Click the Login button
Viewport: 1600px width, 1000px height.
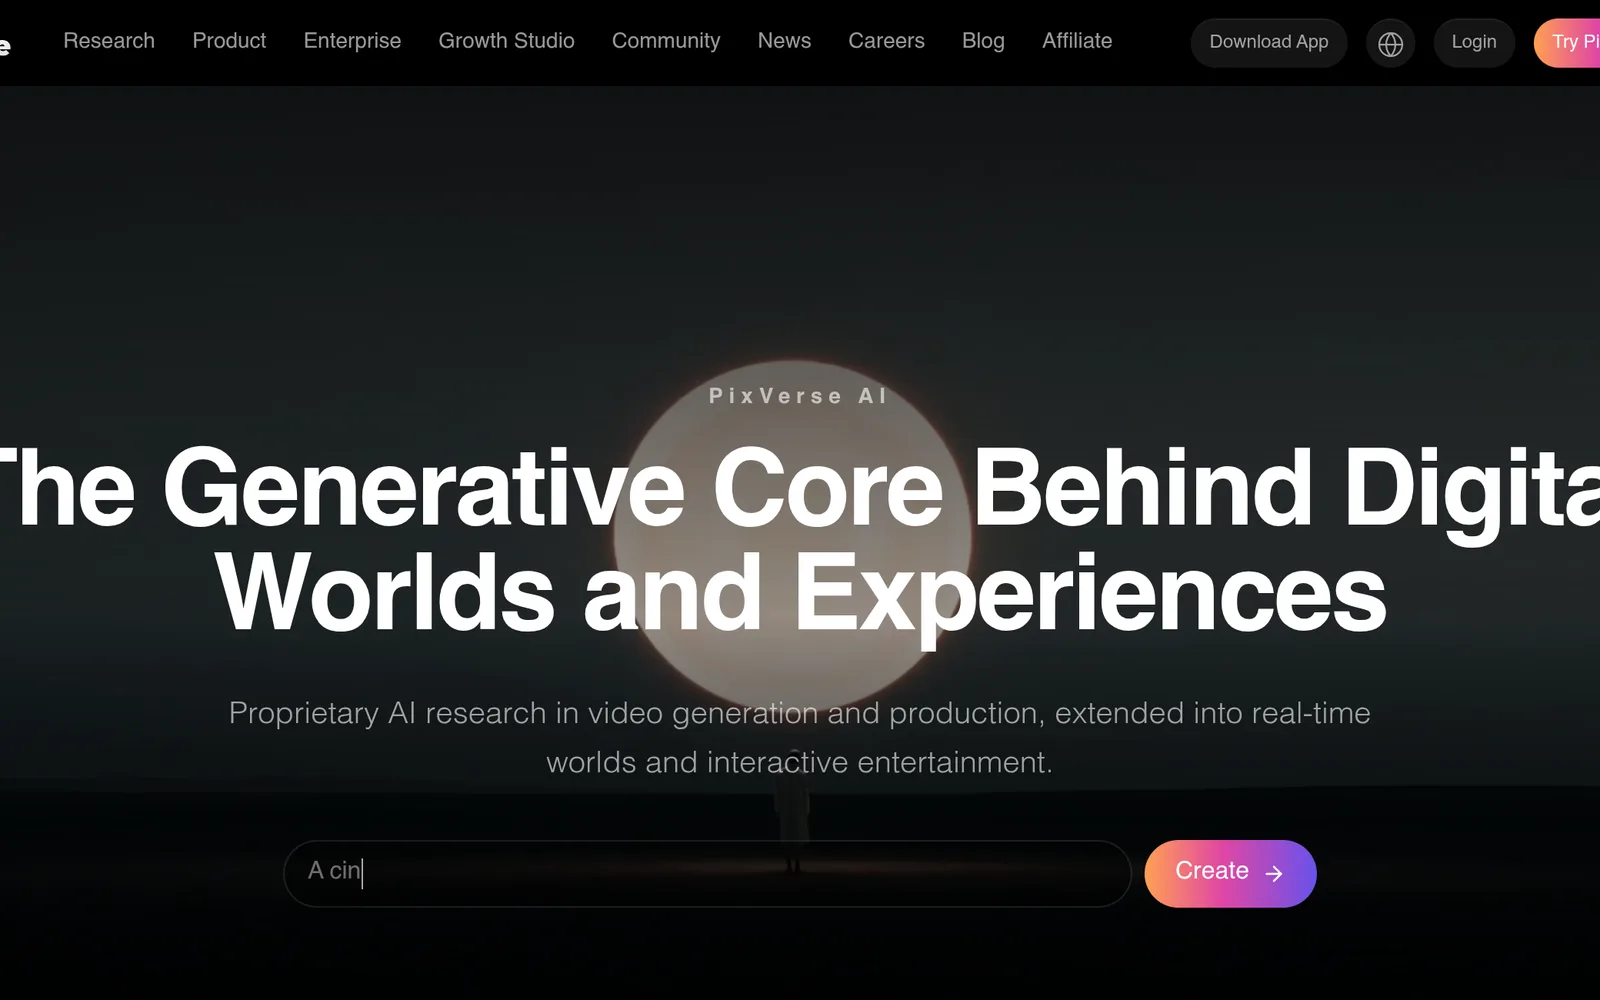pos(1474,43)
